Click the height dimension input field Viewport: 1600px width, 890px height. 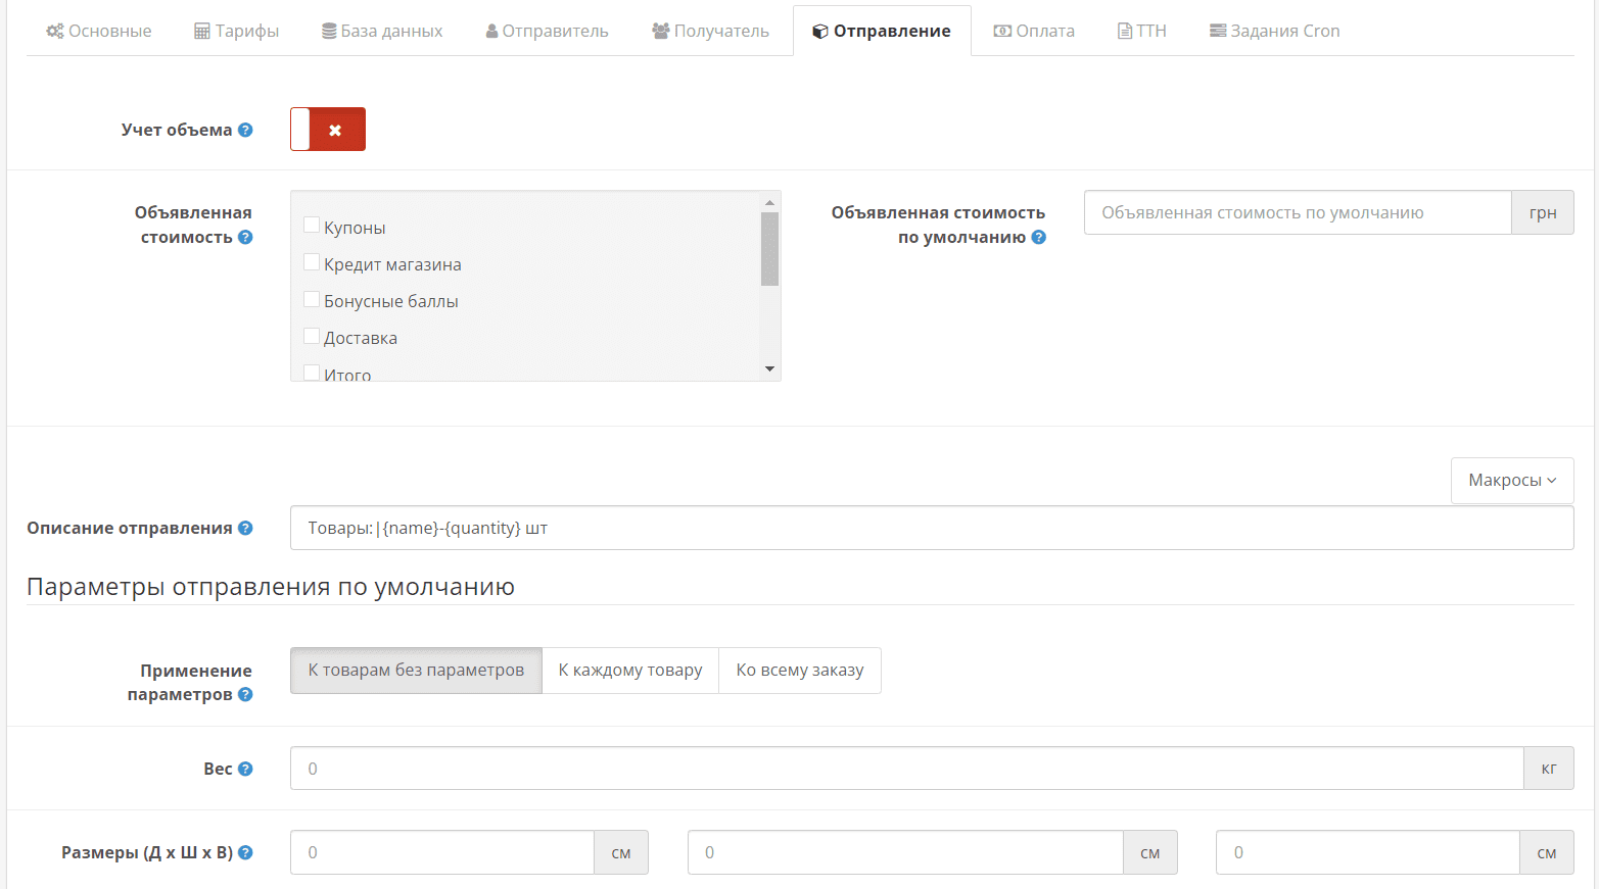coord(1368,853)
